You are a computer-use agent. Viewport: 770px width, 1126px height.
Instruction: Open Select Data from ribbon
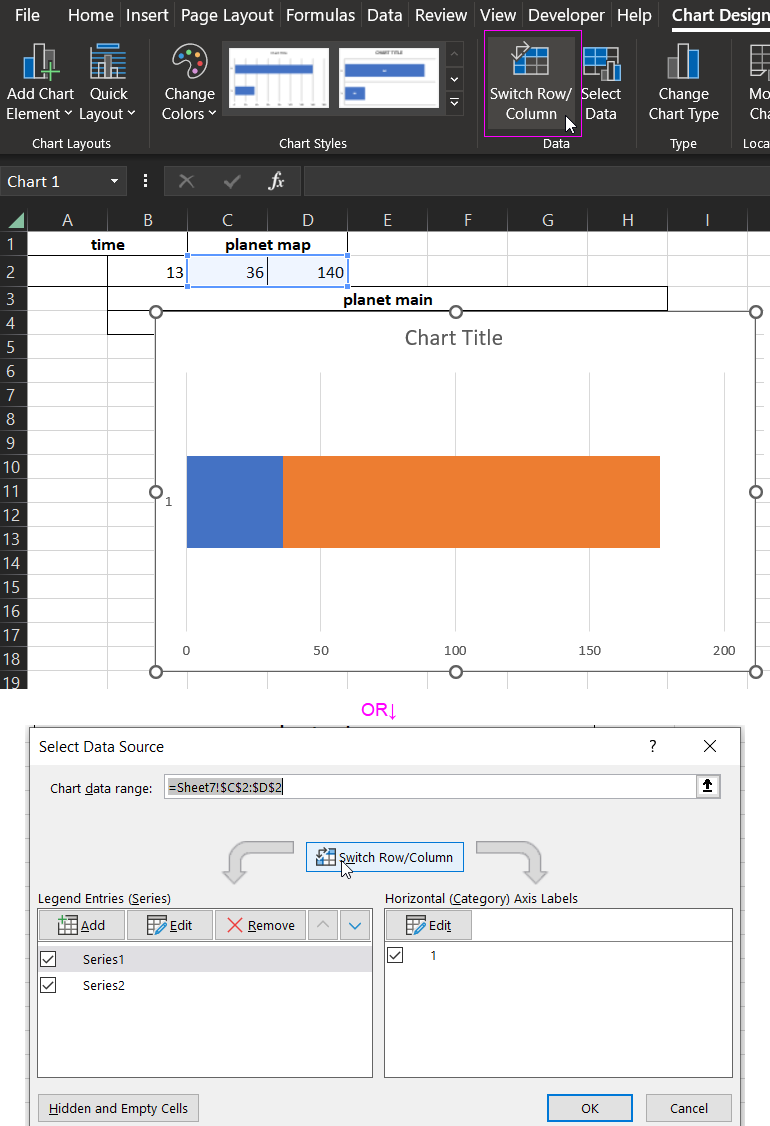pos(601,85)
